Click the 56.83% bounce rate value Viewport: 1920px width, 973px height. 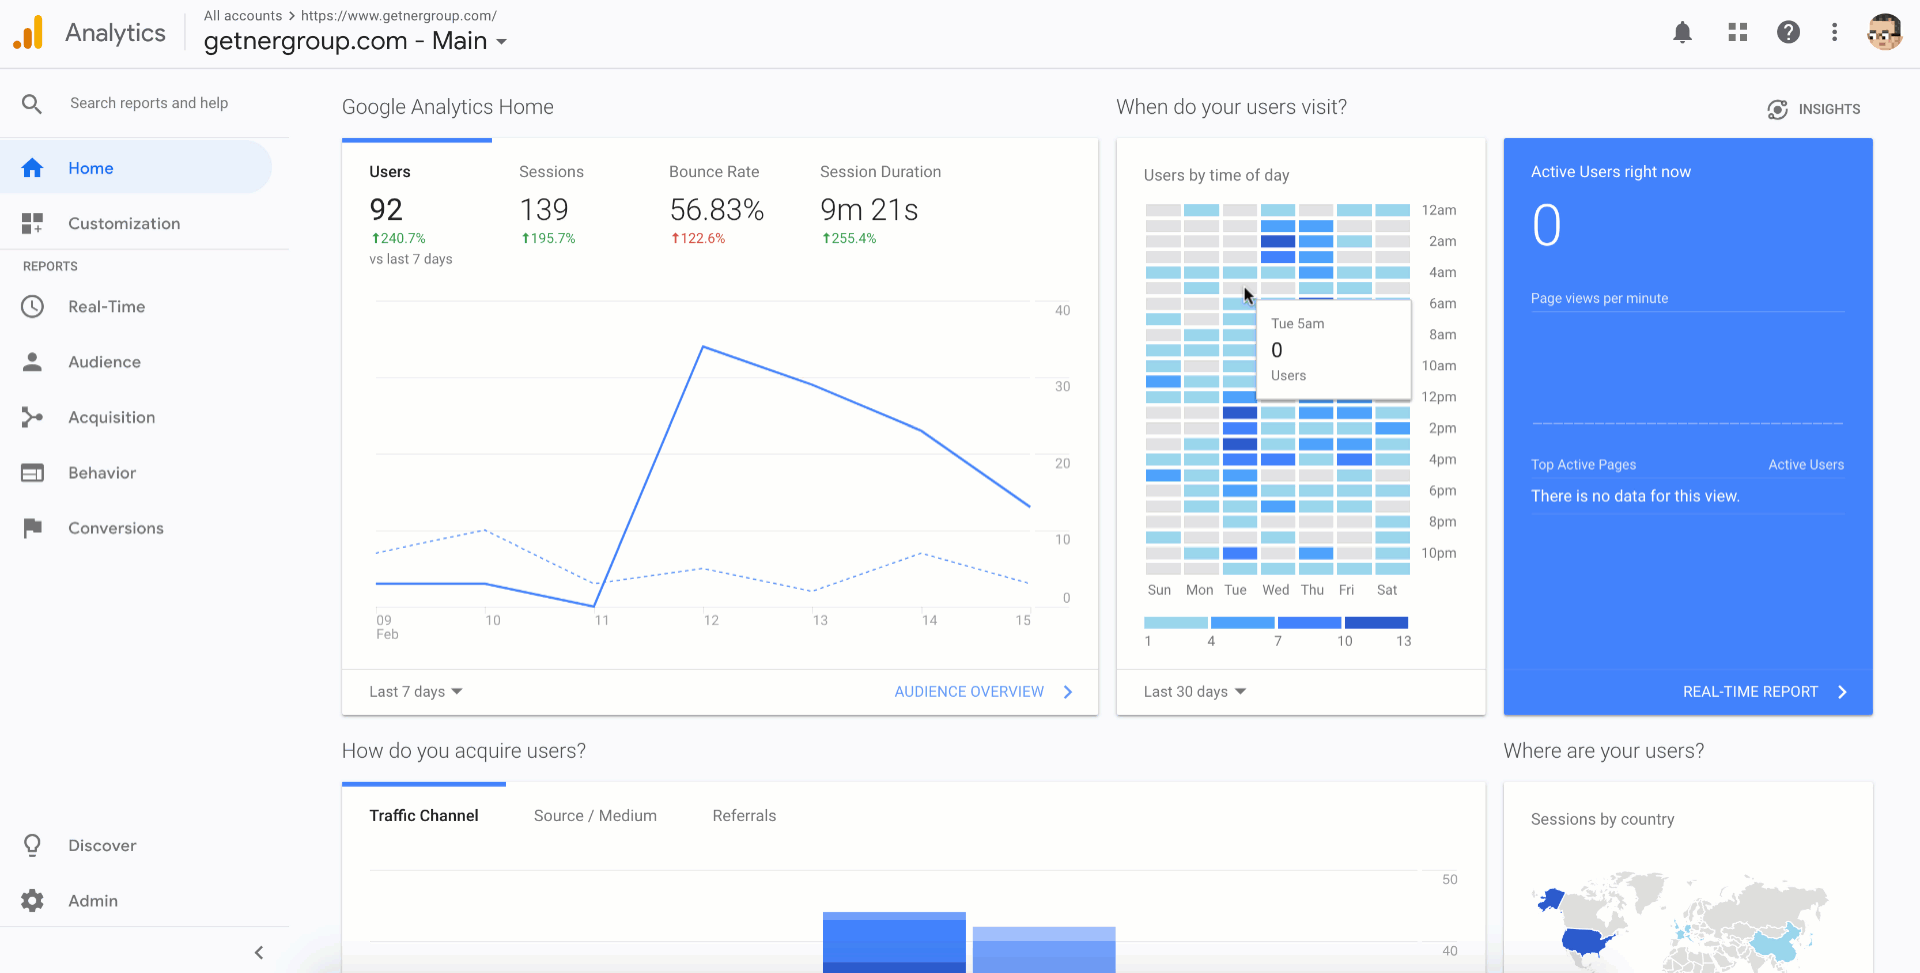[717, 210]
